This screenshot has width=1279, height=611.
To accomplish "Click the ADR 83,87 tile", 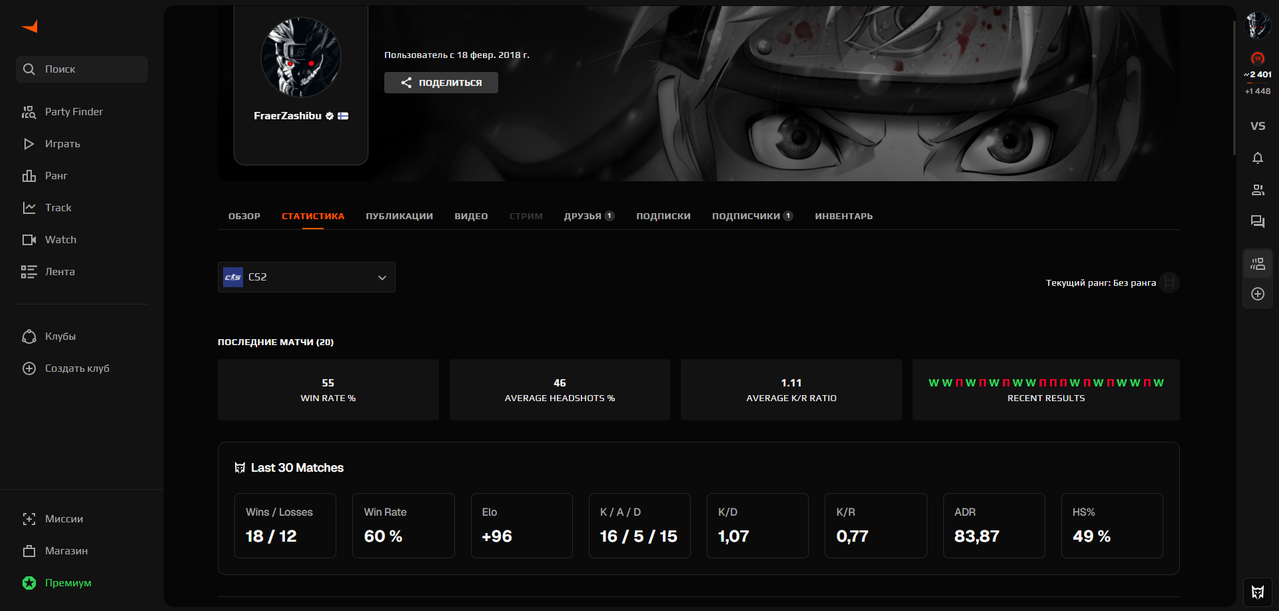I will pyautogui.click(x=993, y=525).
